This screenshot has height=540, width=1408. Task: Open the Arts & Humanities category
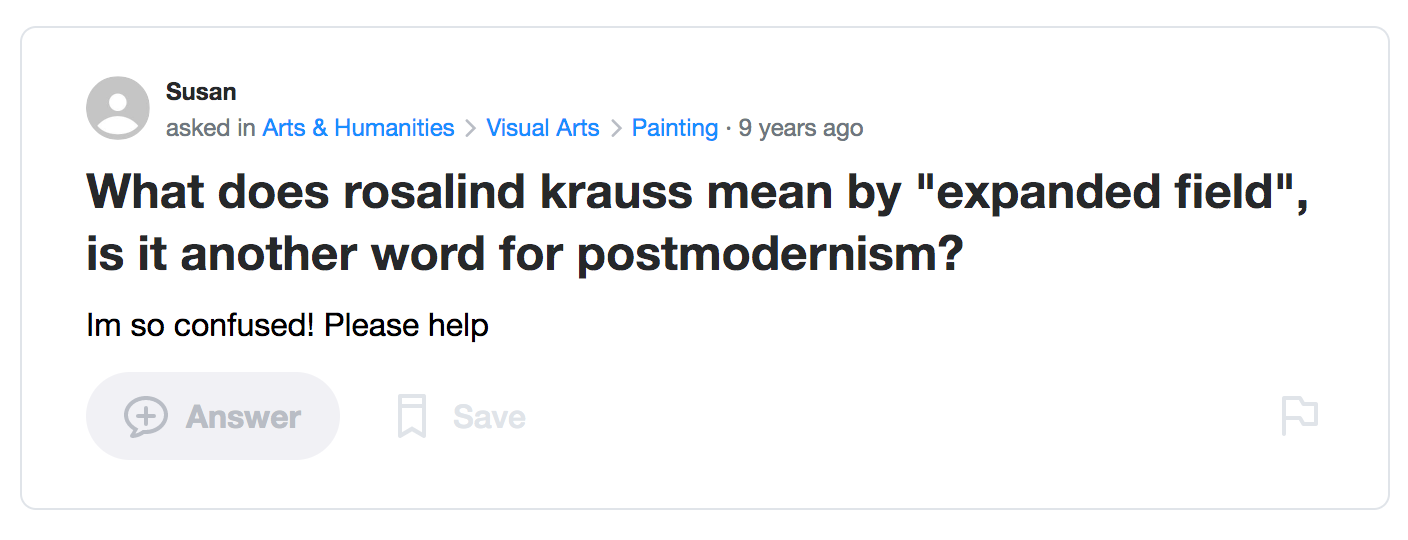tap(358, 128)
